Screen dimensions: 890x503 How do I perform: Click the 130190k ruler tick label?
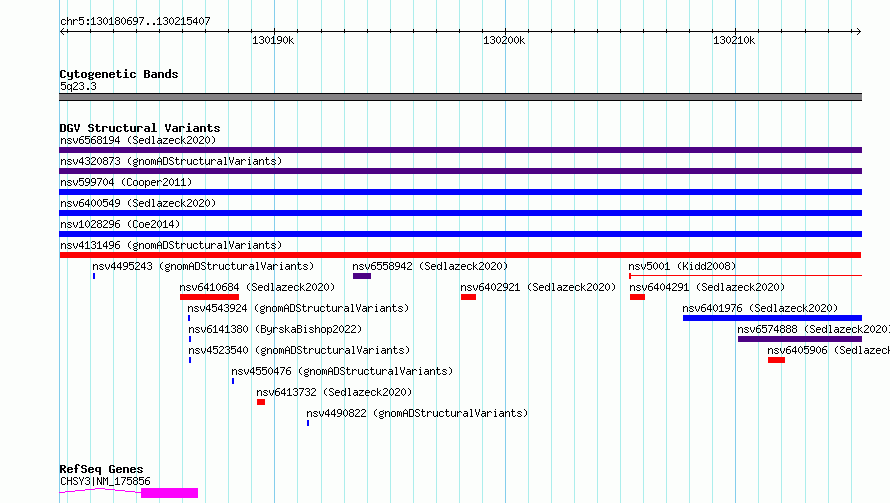(x=273, y=40)
